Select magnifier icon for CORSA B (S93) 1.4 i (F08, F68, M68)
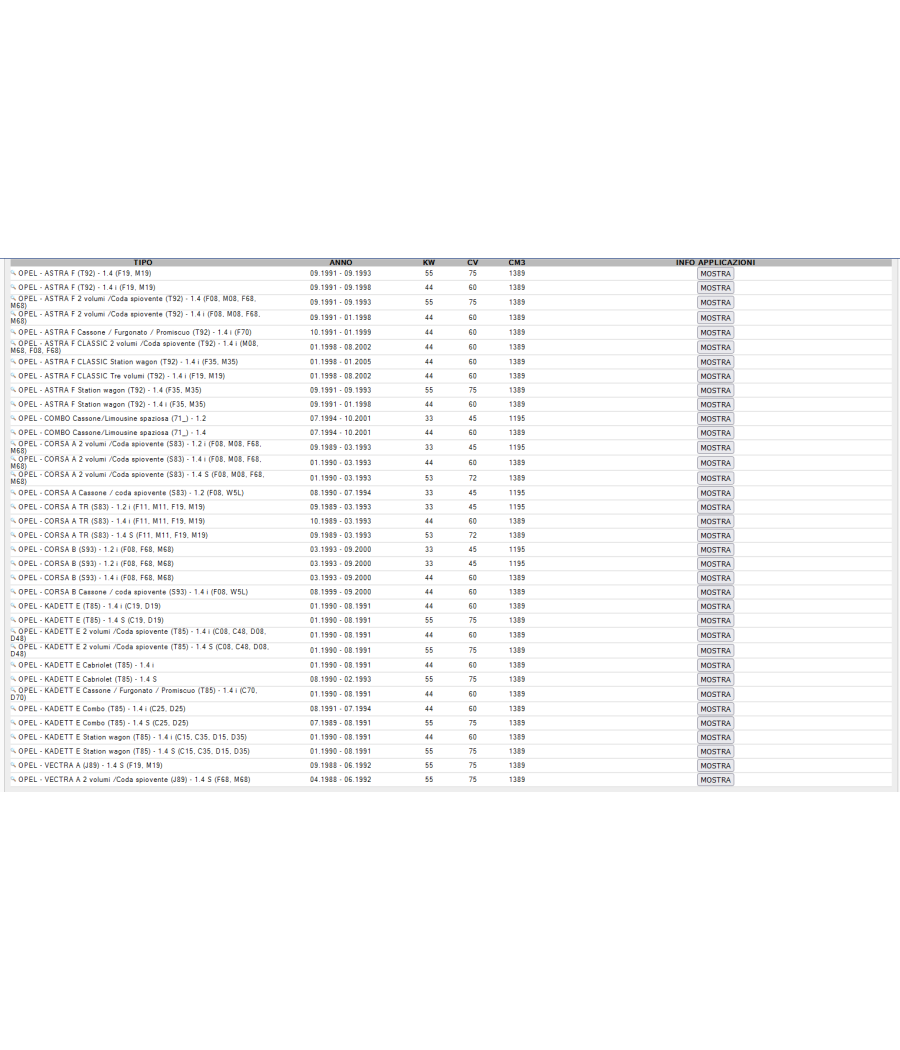Screen dimensions: 900x1050 13,578
